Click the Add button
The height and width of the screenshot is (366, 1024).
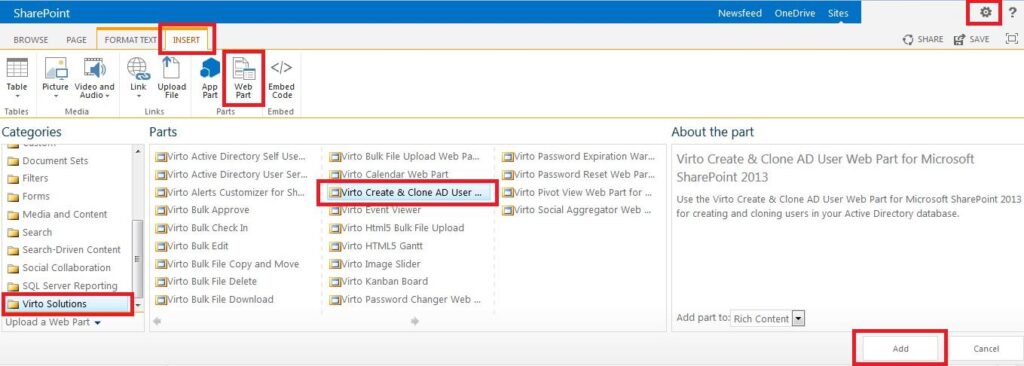click(900, 348)
